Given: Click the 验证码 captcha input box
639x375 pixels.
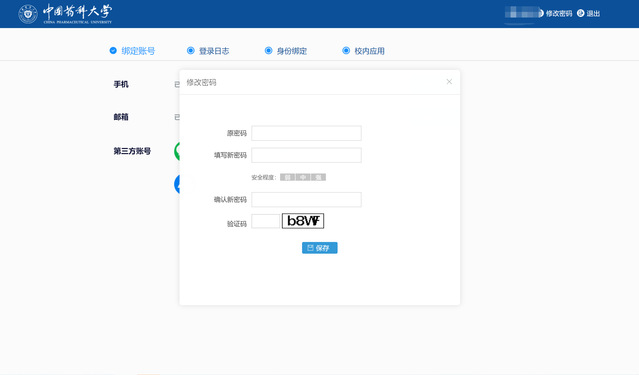Looking at the screenshot, I should 266,221.
